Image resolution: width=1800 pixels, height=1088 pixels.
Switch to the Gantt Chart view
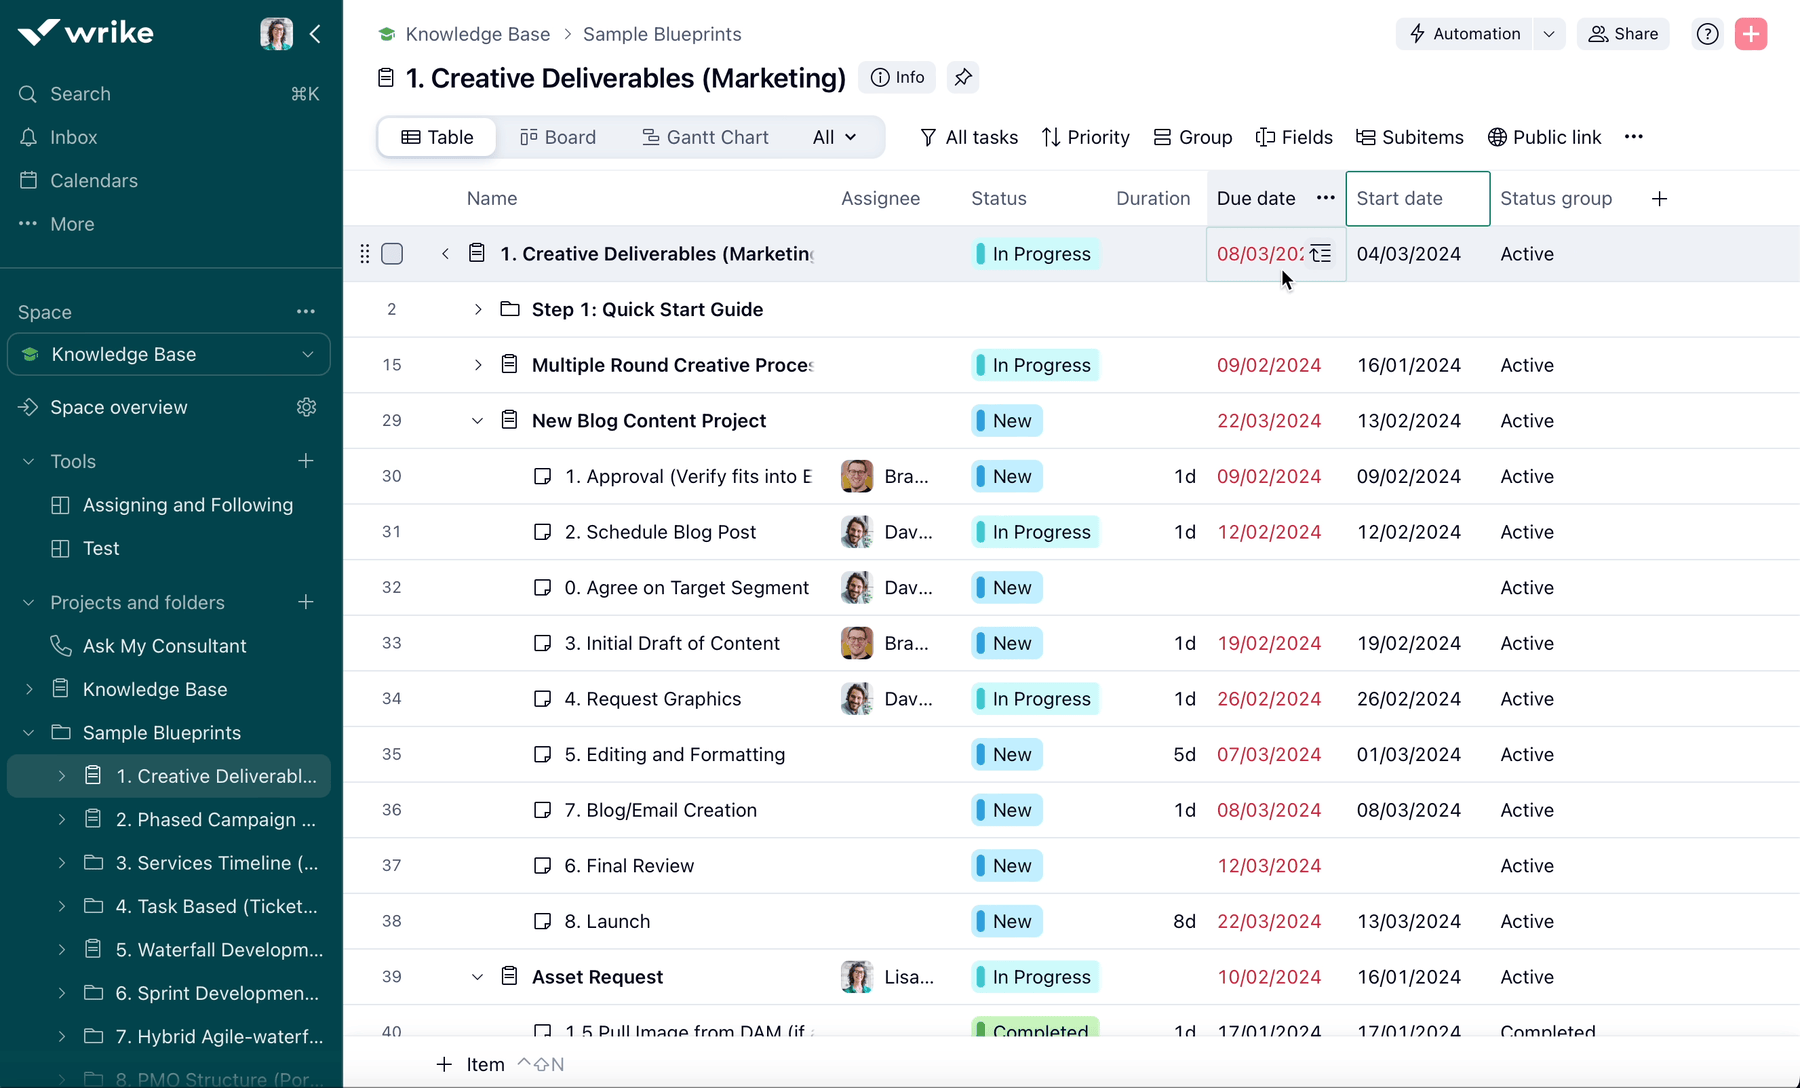[705, 137]
